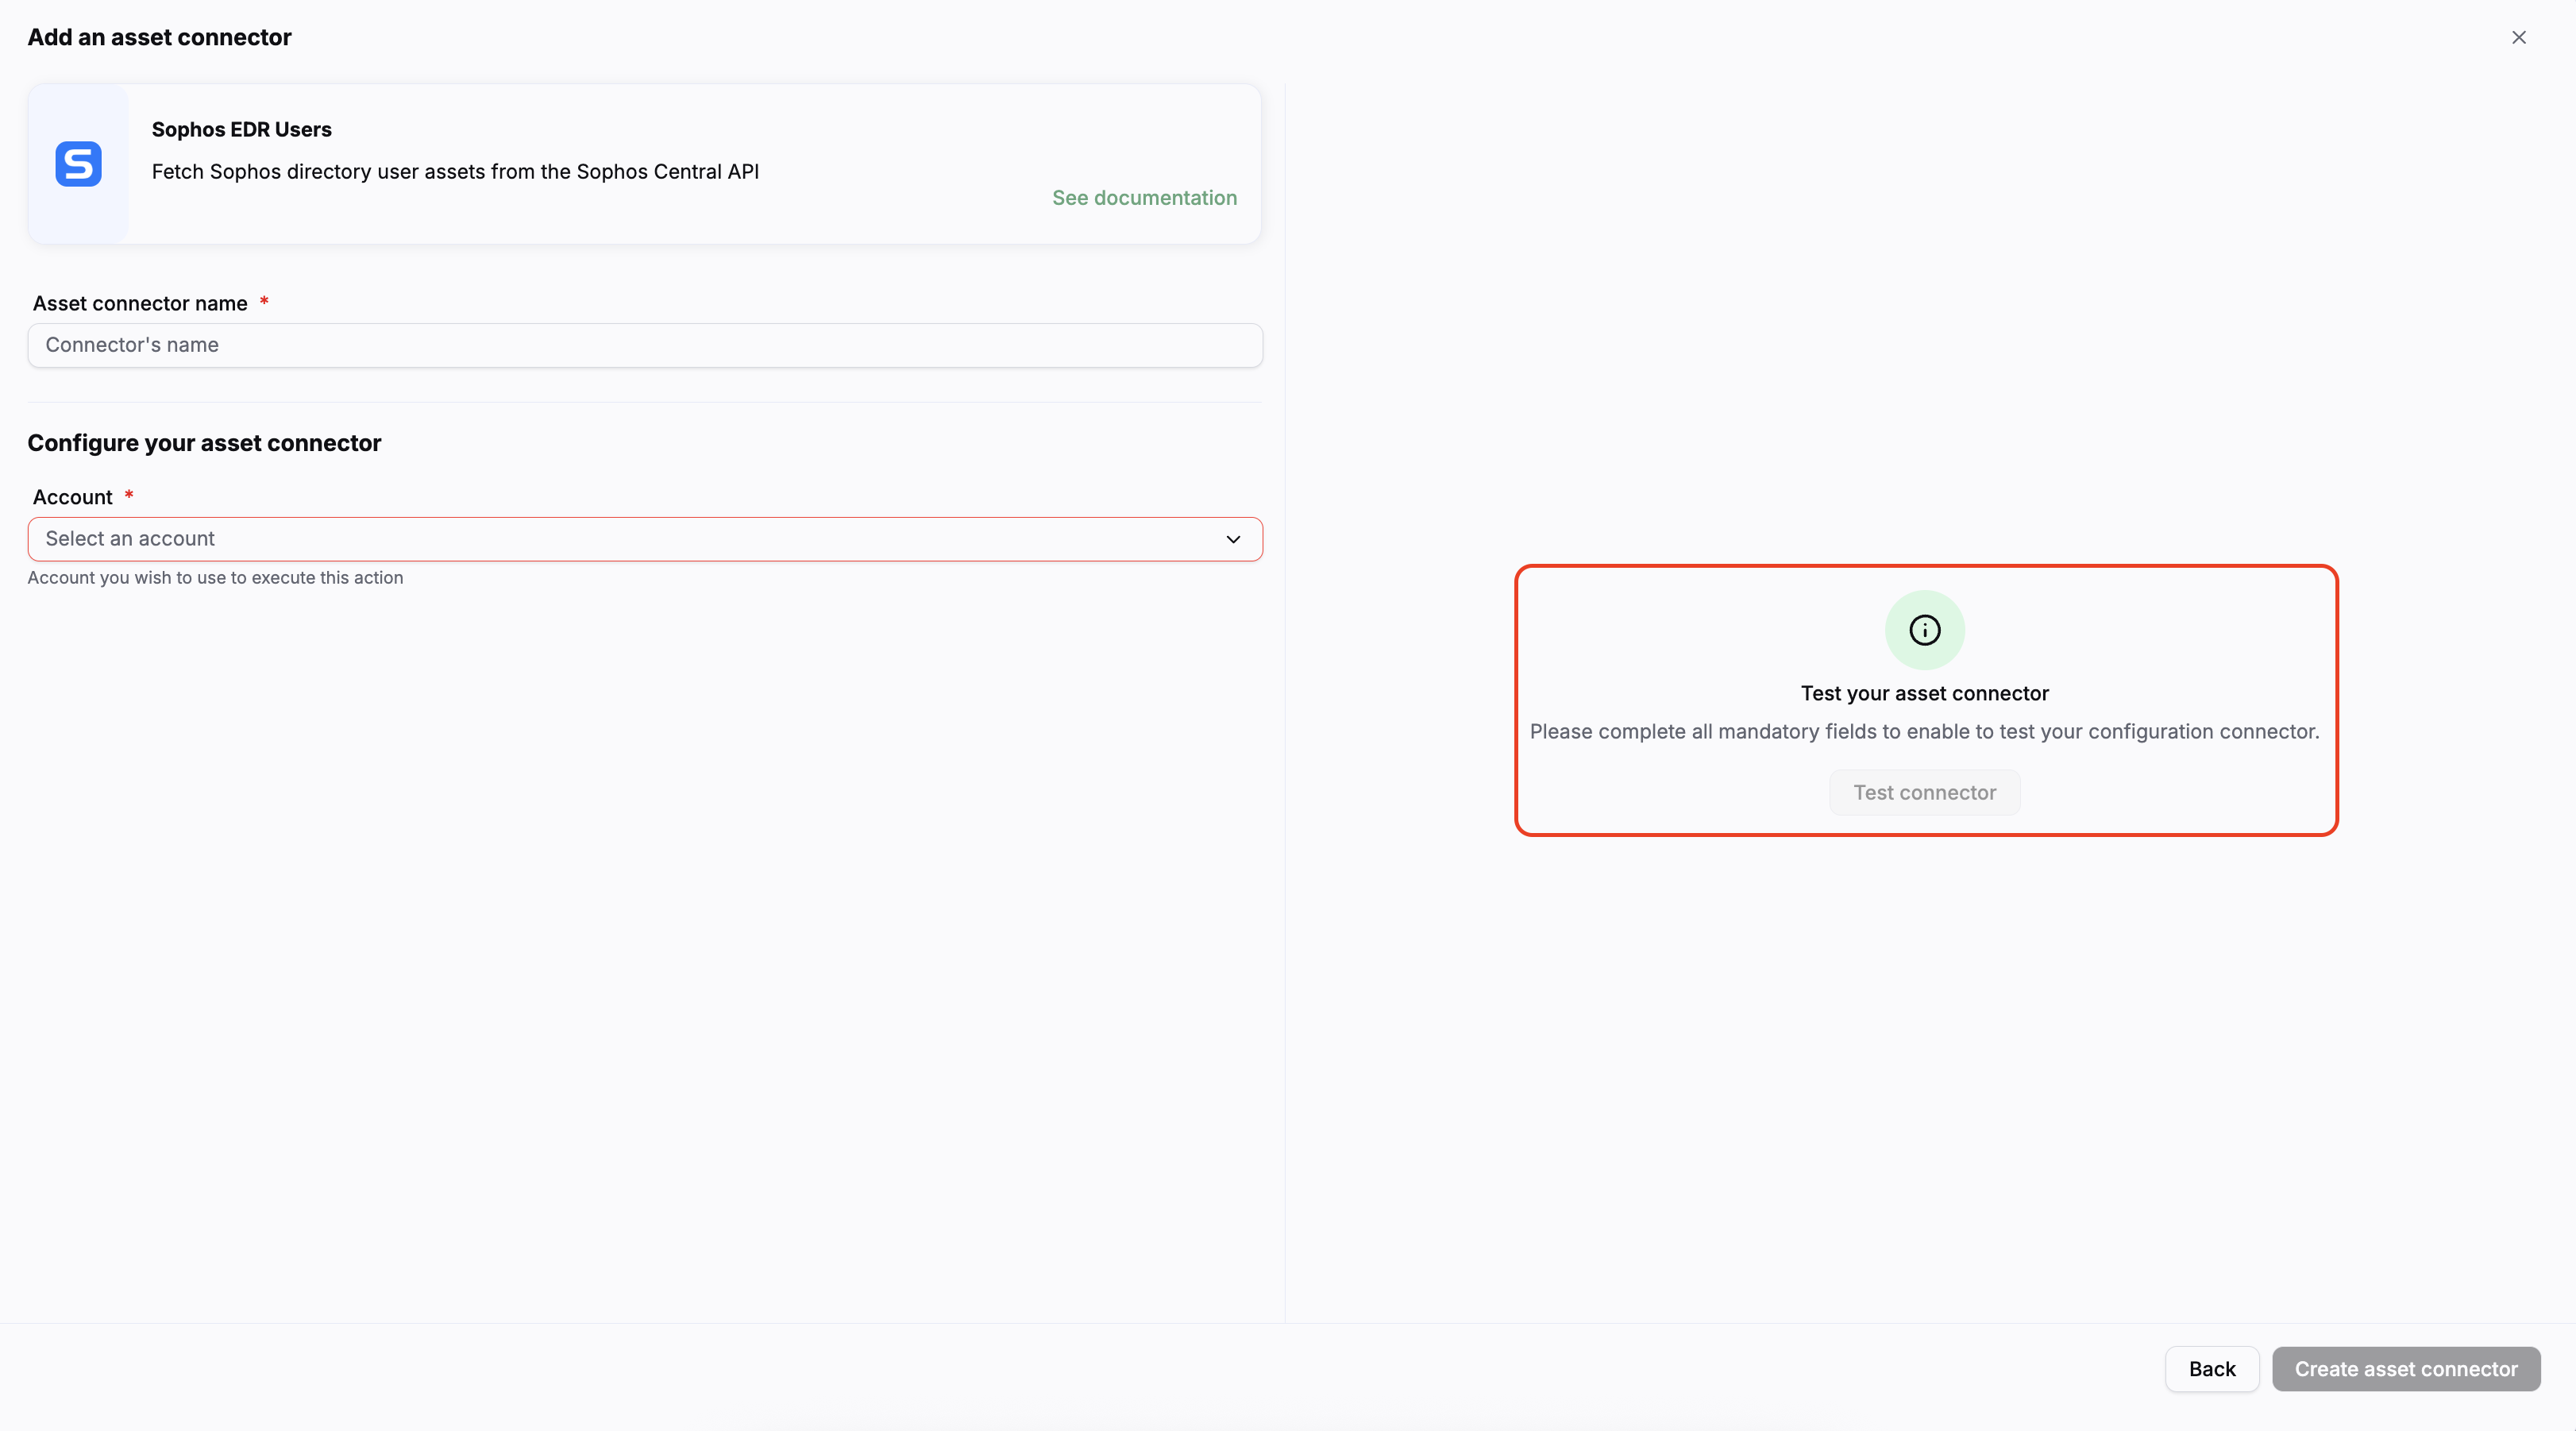Click 'Account you wish to use' helper text
The width and height of the screenshot is (2576, 1431).
click(x=215, y=578)
